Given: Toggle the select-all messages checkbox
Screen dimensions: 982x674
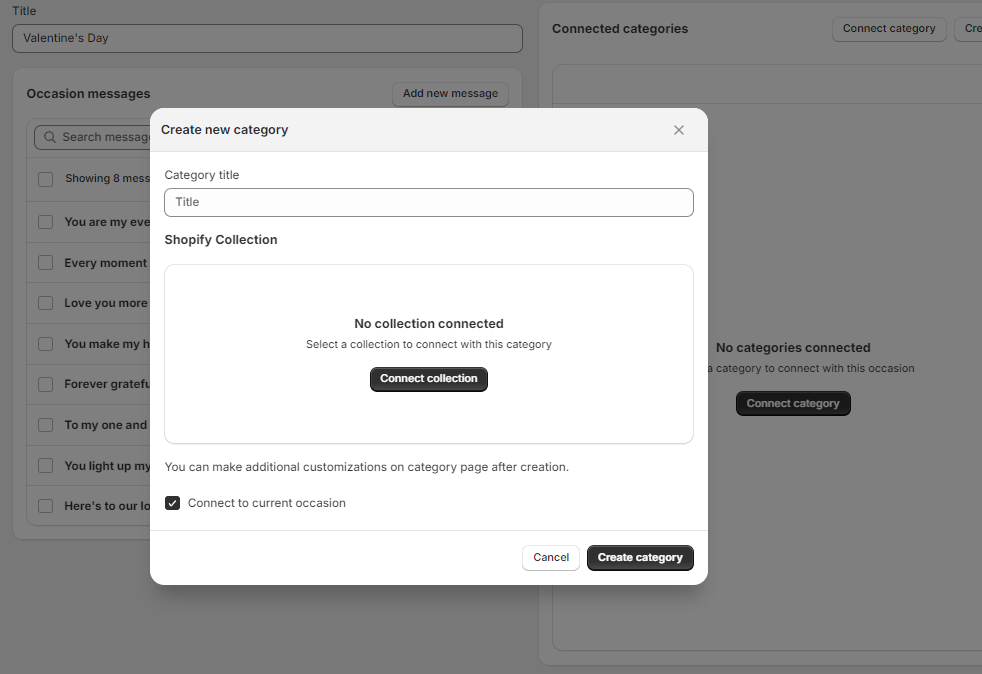Looking at the screenshot, I should click(x=45, y=179).
